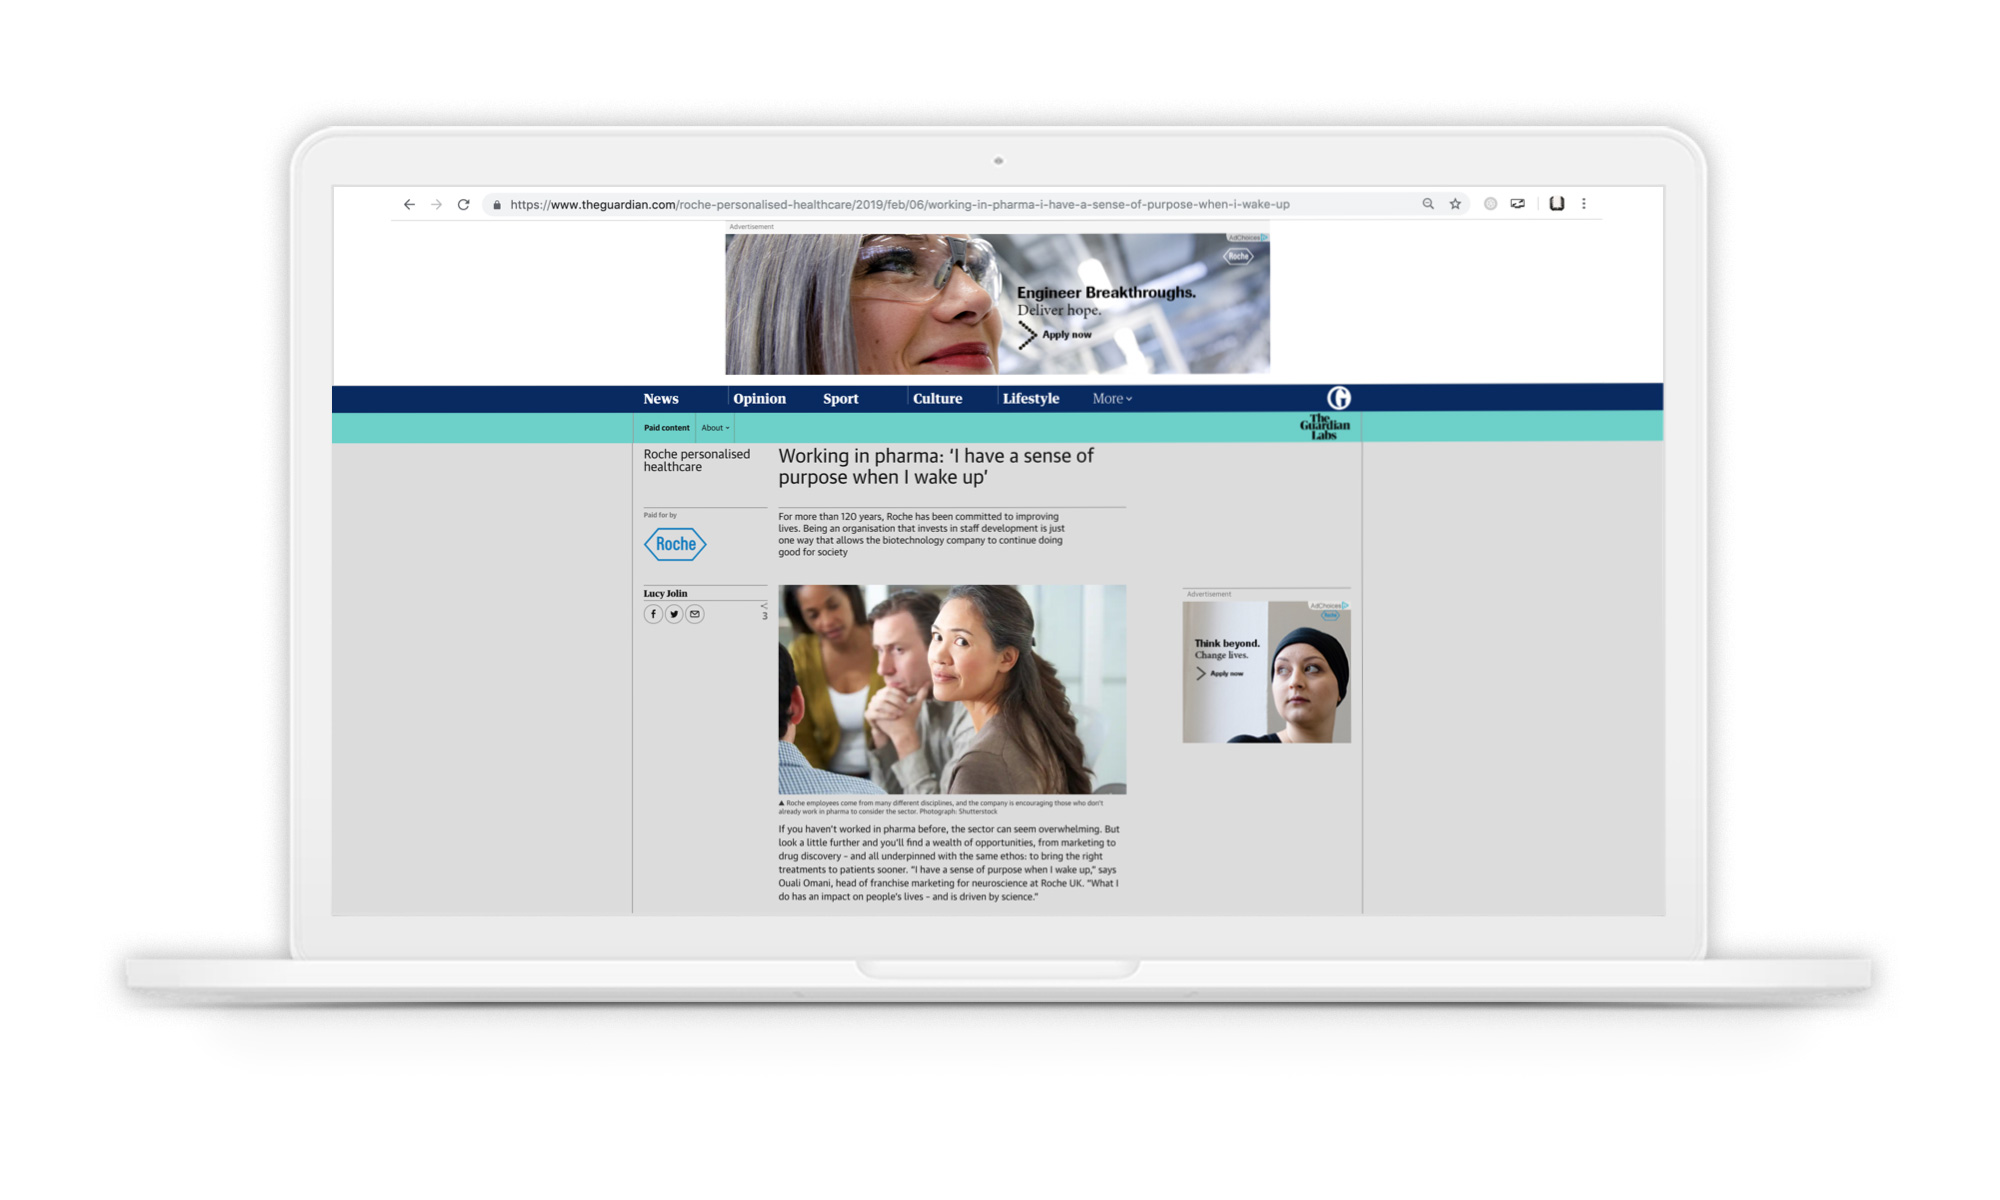This screenshot has height=1200, width=2000.
Task: Open the Chrome three-dot menu
Action: click(x=1584, y=204)
